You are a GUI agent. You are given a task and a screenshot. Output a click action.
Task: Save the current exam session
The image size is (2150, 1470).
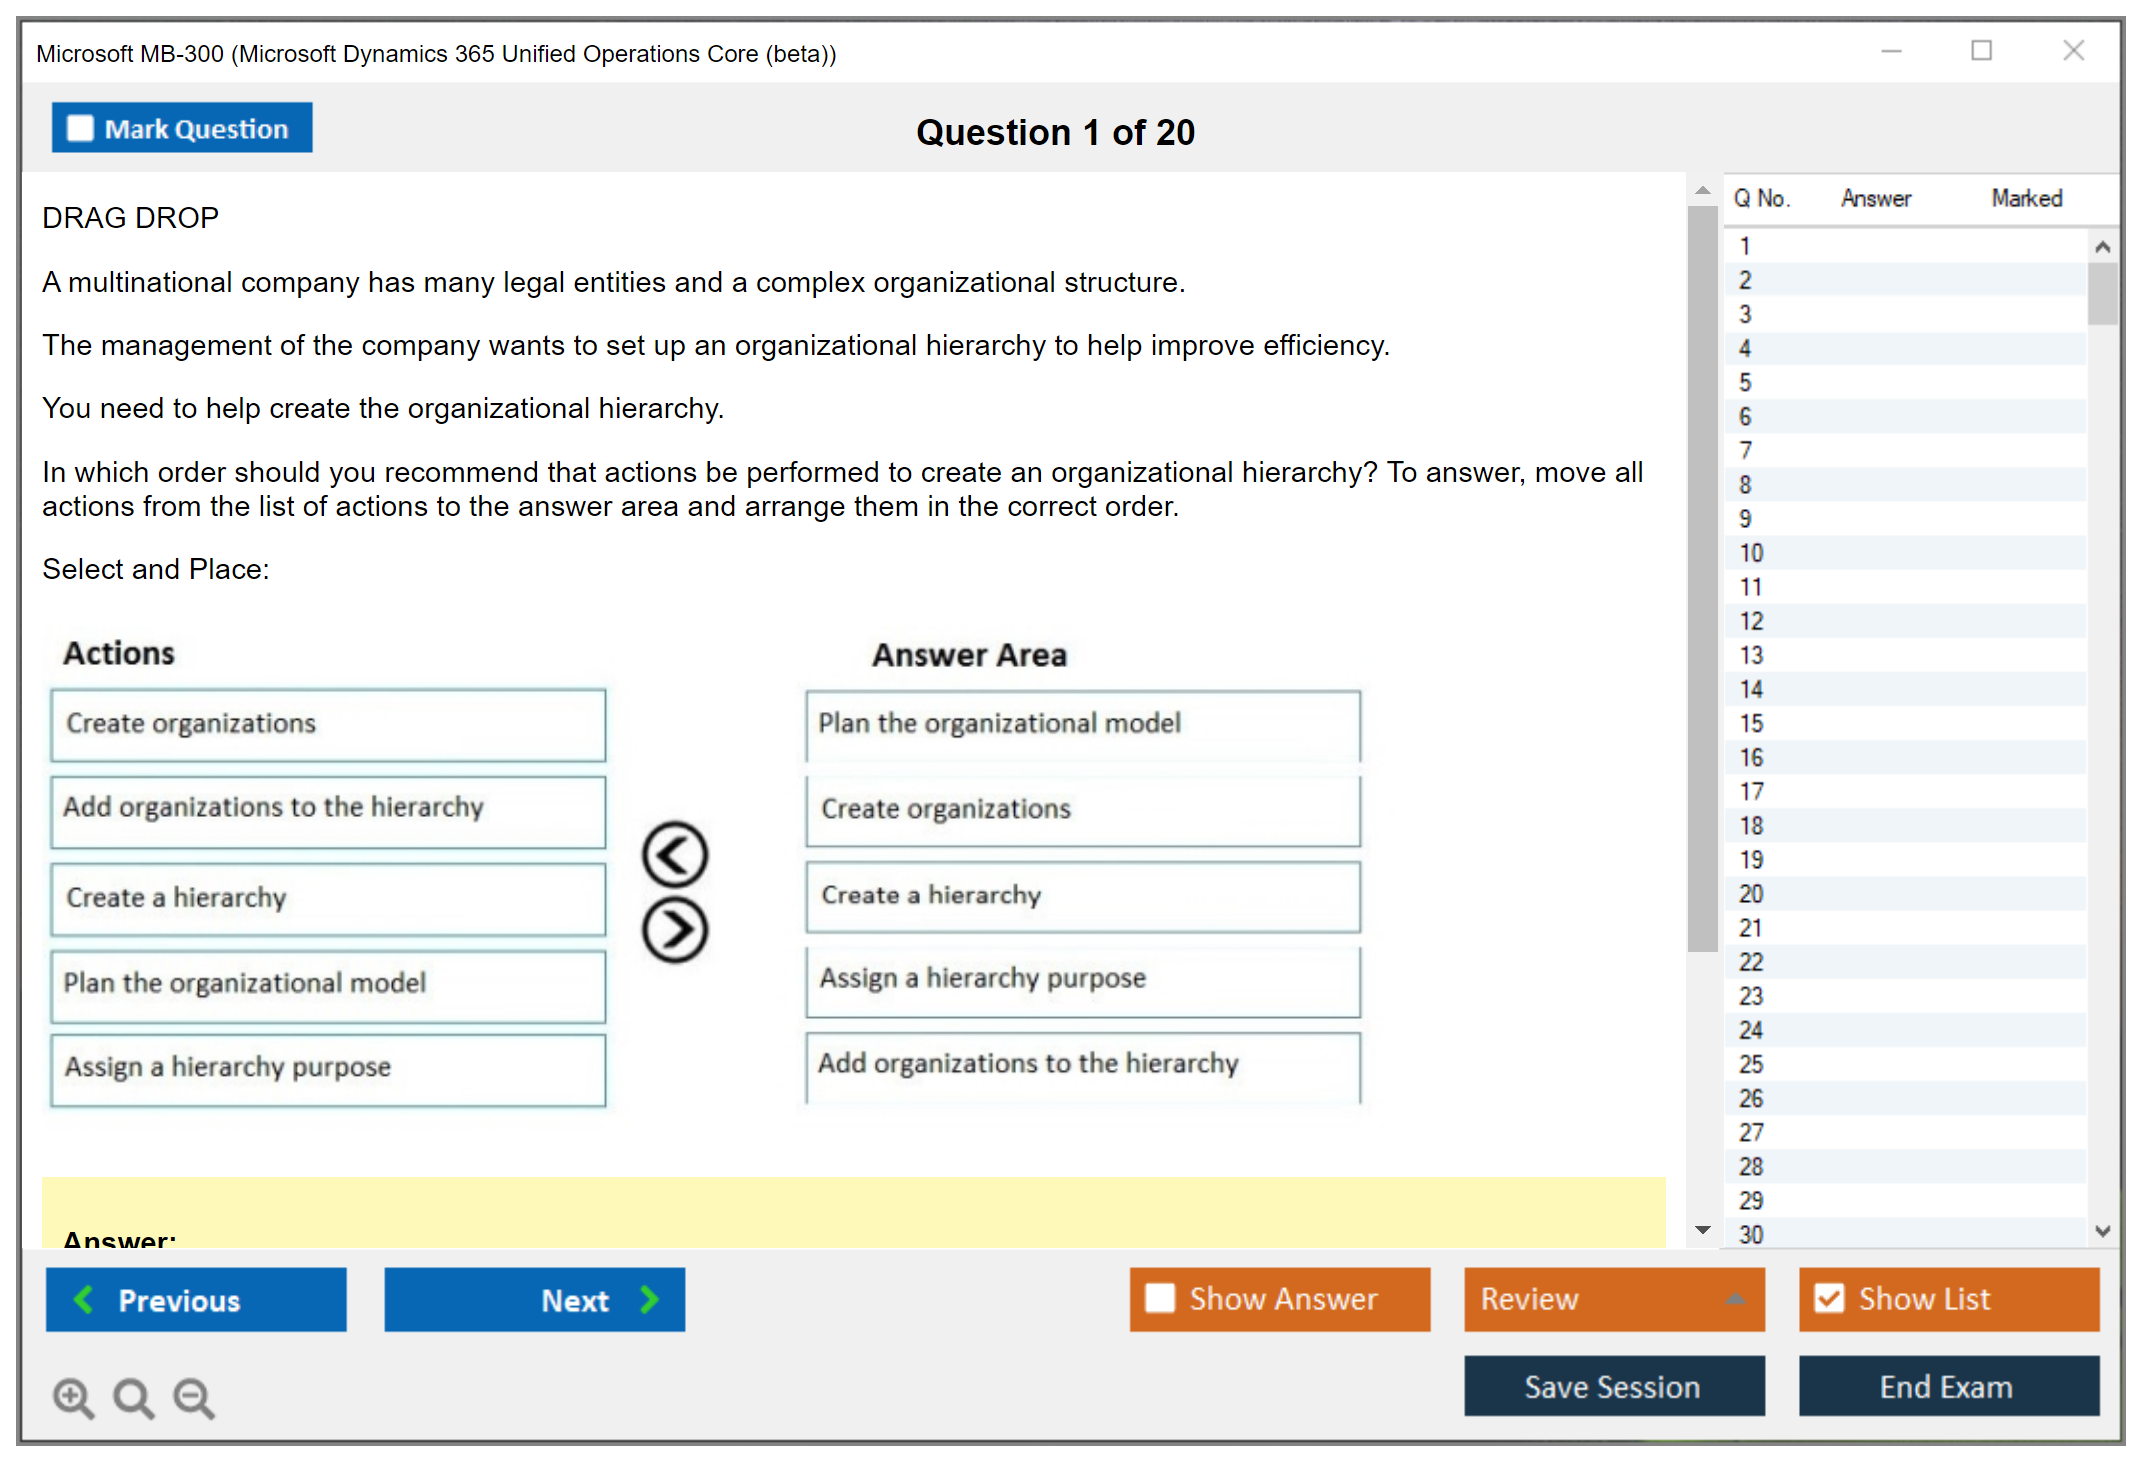1614,1386
